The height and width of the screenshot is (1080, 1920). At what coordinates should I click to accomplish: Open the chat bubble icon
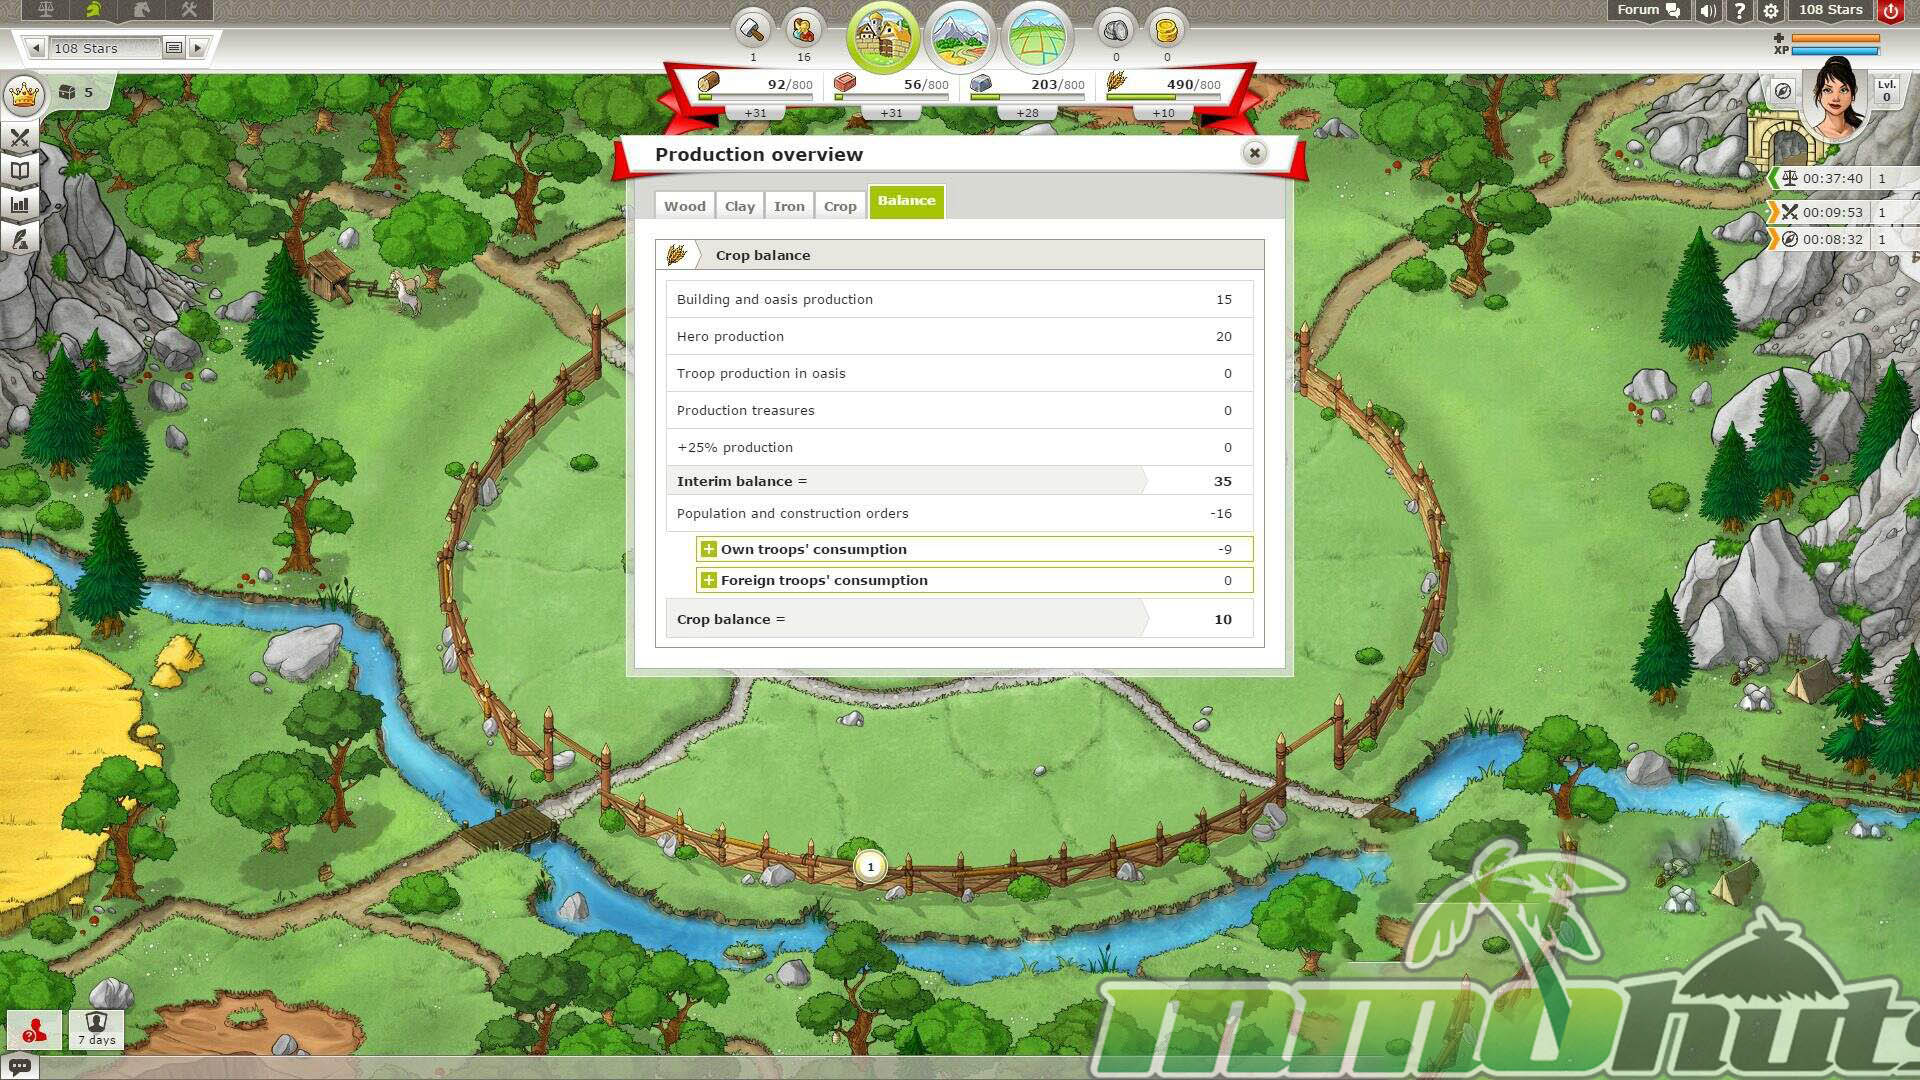pos(19,1067)
